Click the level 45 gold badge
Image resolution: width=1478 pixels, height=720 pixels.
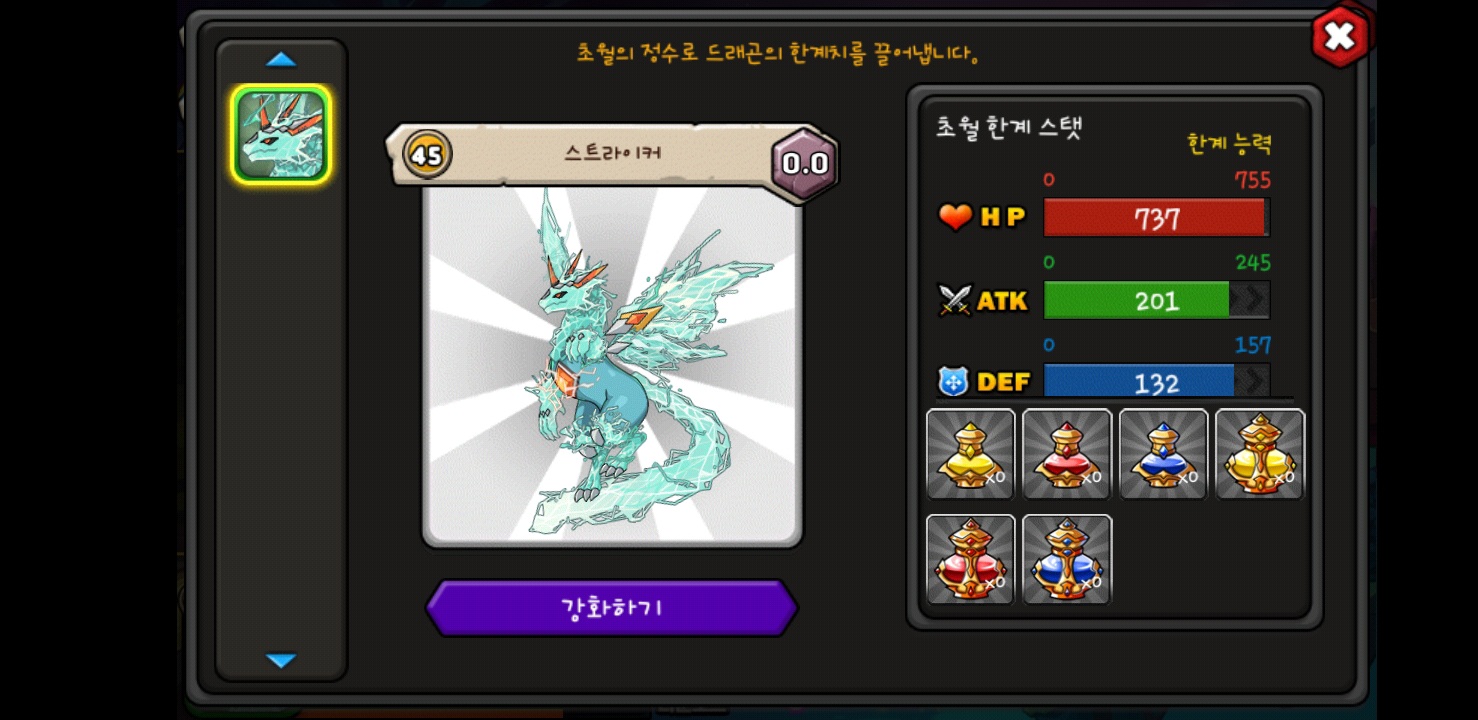click(x=427, y=155)
